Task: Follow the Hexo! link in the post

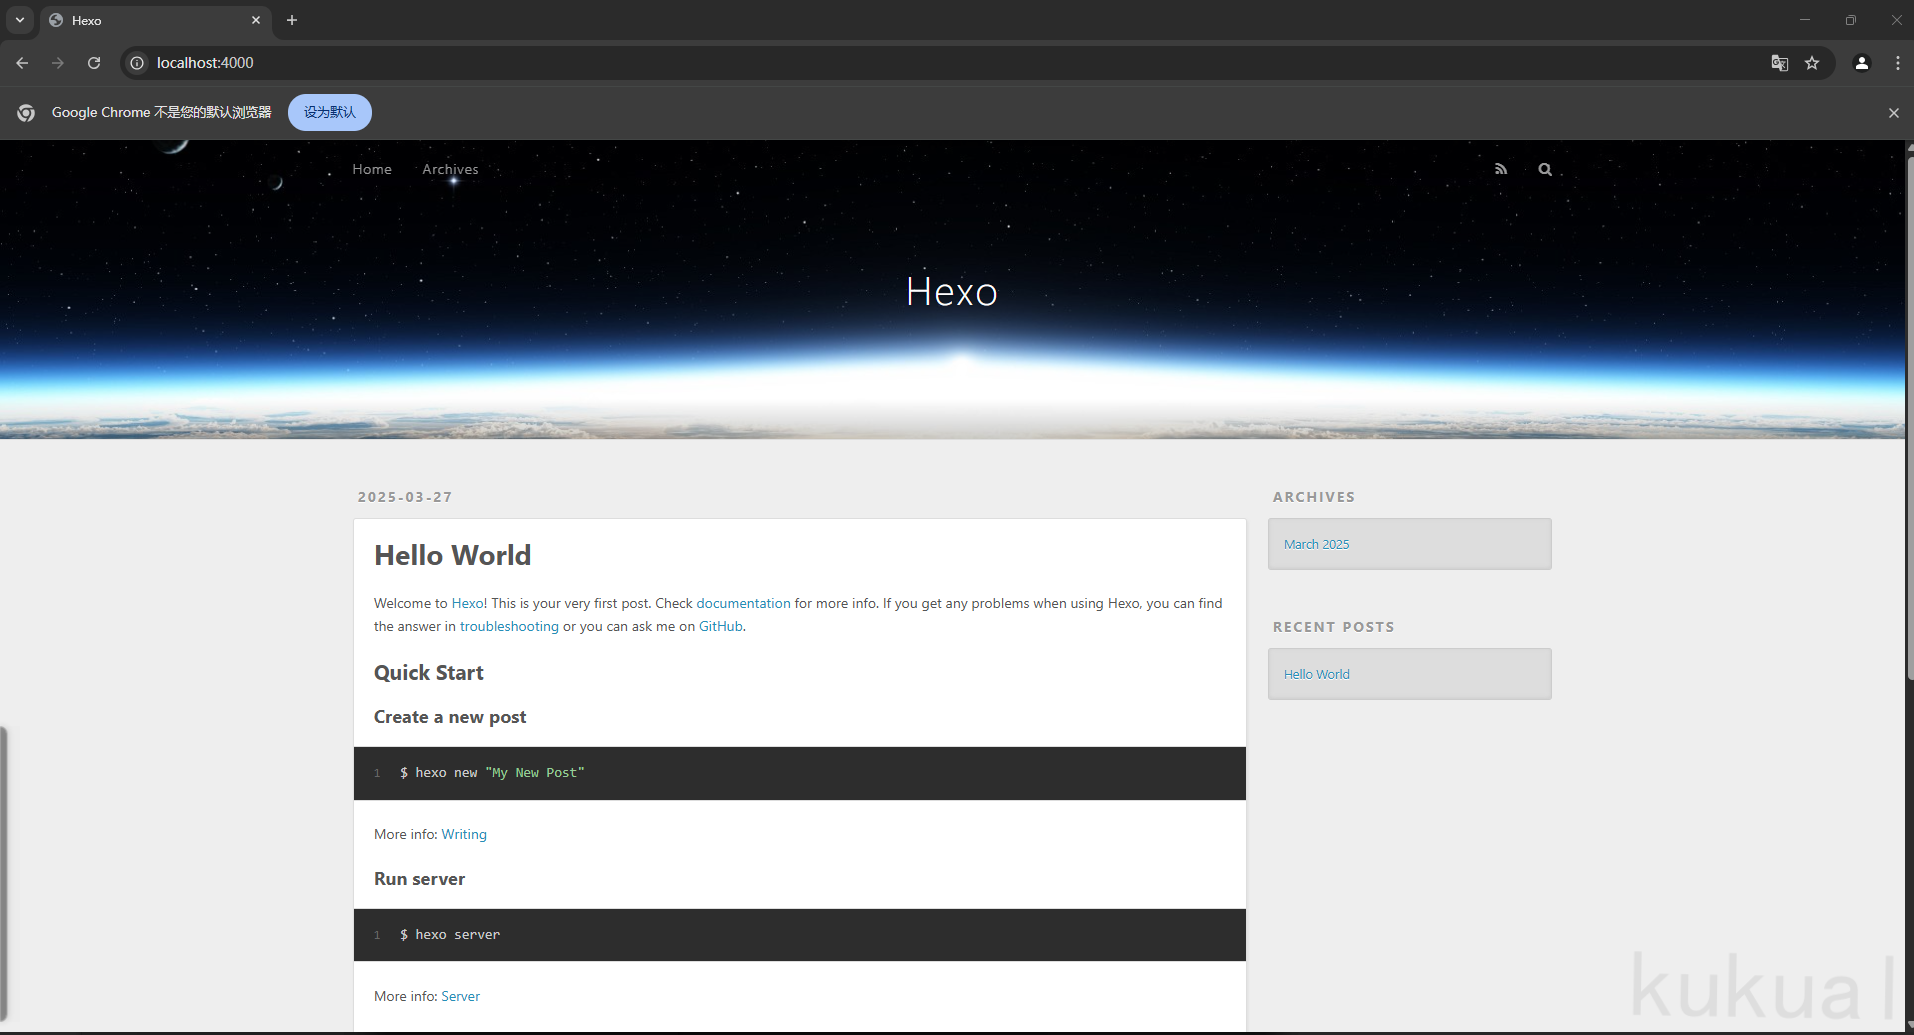Action: (470, 603)
